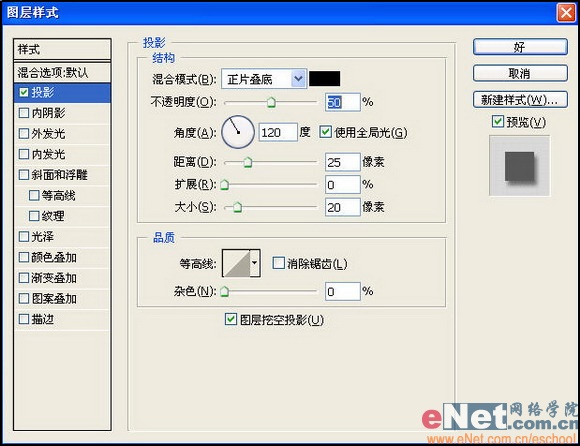This screenshot has height=446, width=580.
Task: Open the blend mode 正片叠底 dropdown
Action: [x=264, y=79]
